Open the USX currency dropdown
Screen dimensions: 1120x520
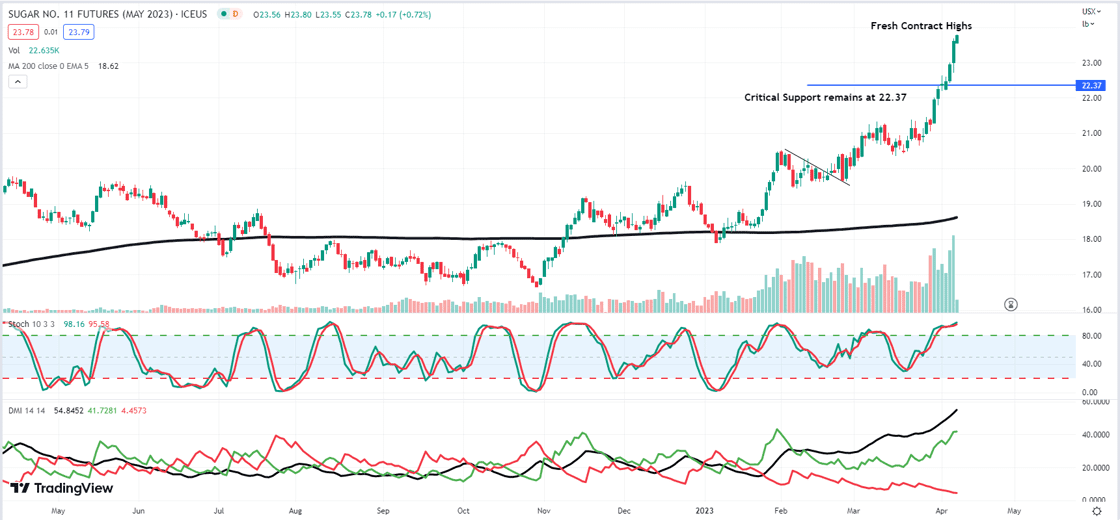coord(1091,11)
